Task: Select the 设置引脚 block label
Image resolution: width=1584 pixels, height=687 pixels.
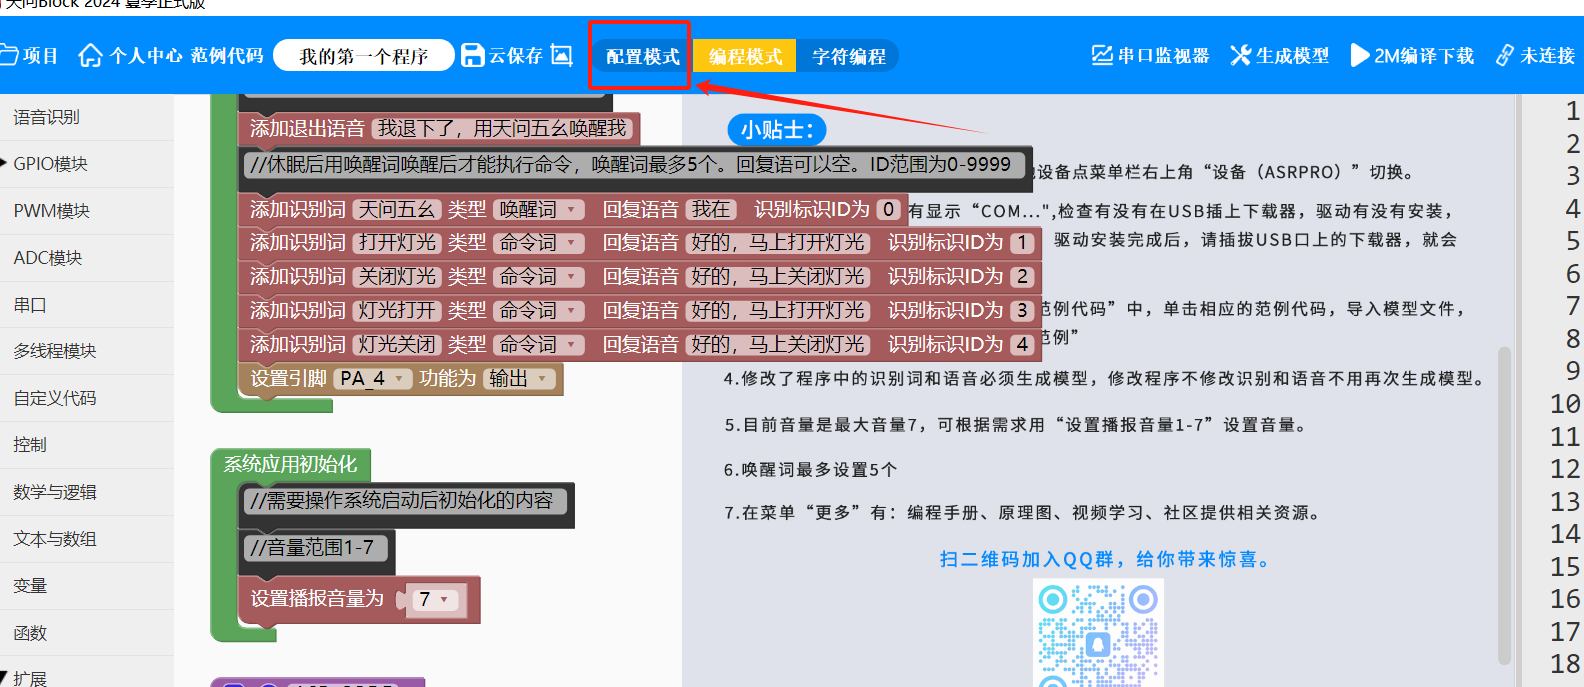Action: click(288, 379)
